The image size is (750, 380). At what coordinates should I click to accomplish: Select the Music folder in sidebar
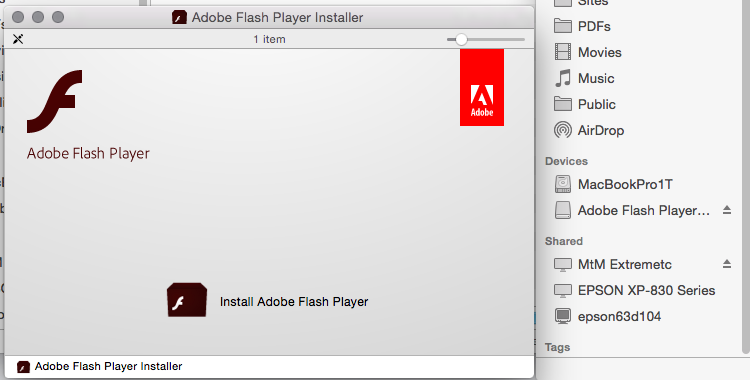point(584,78)
